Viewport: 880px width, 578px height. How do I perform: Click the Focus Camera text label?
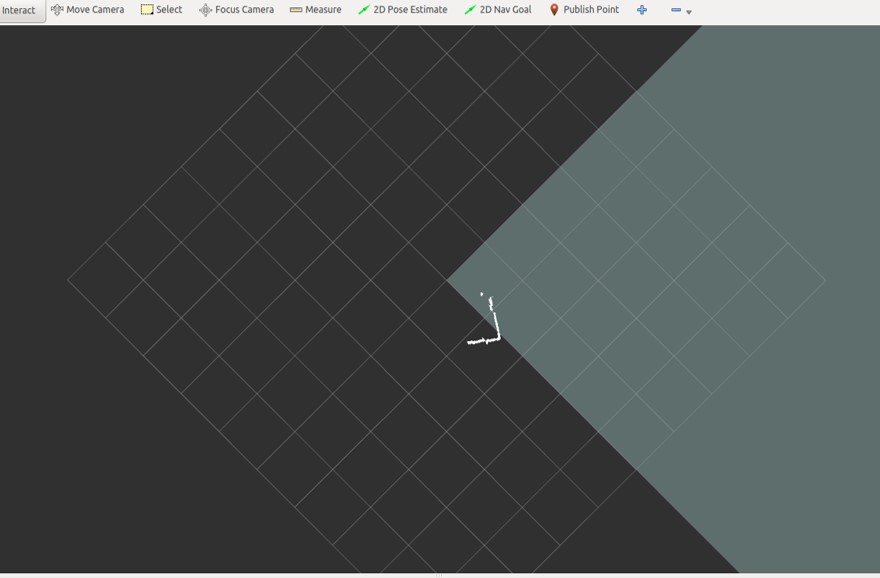[244, 10]
